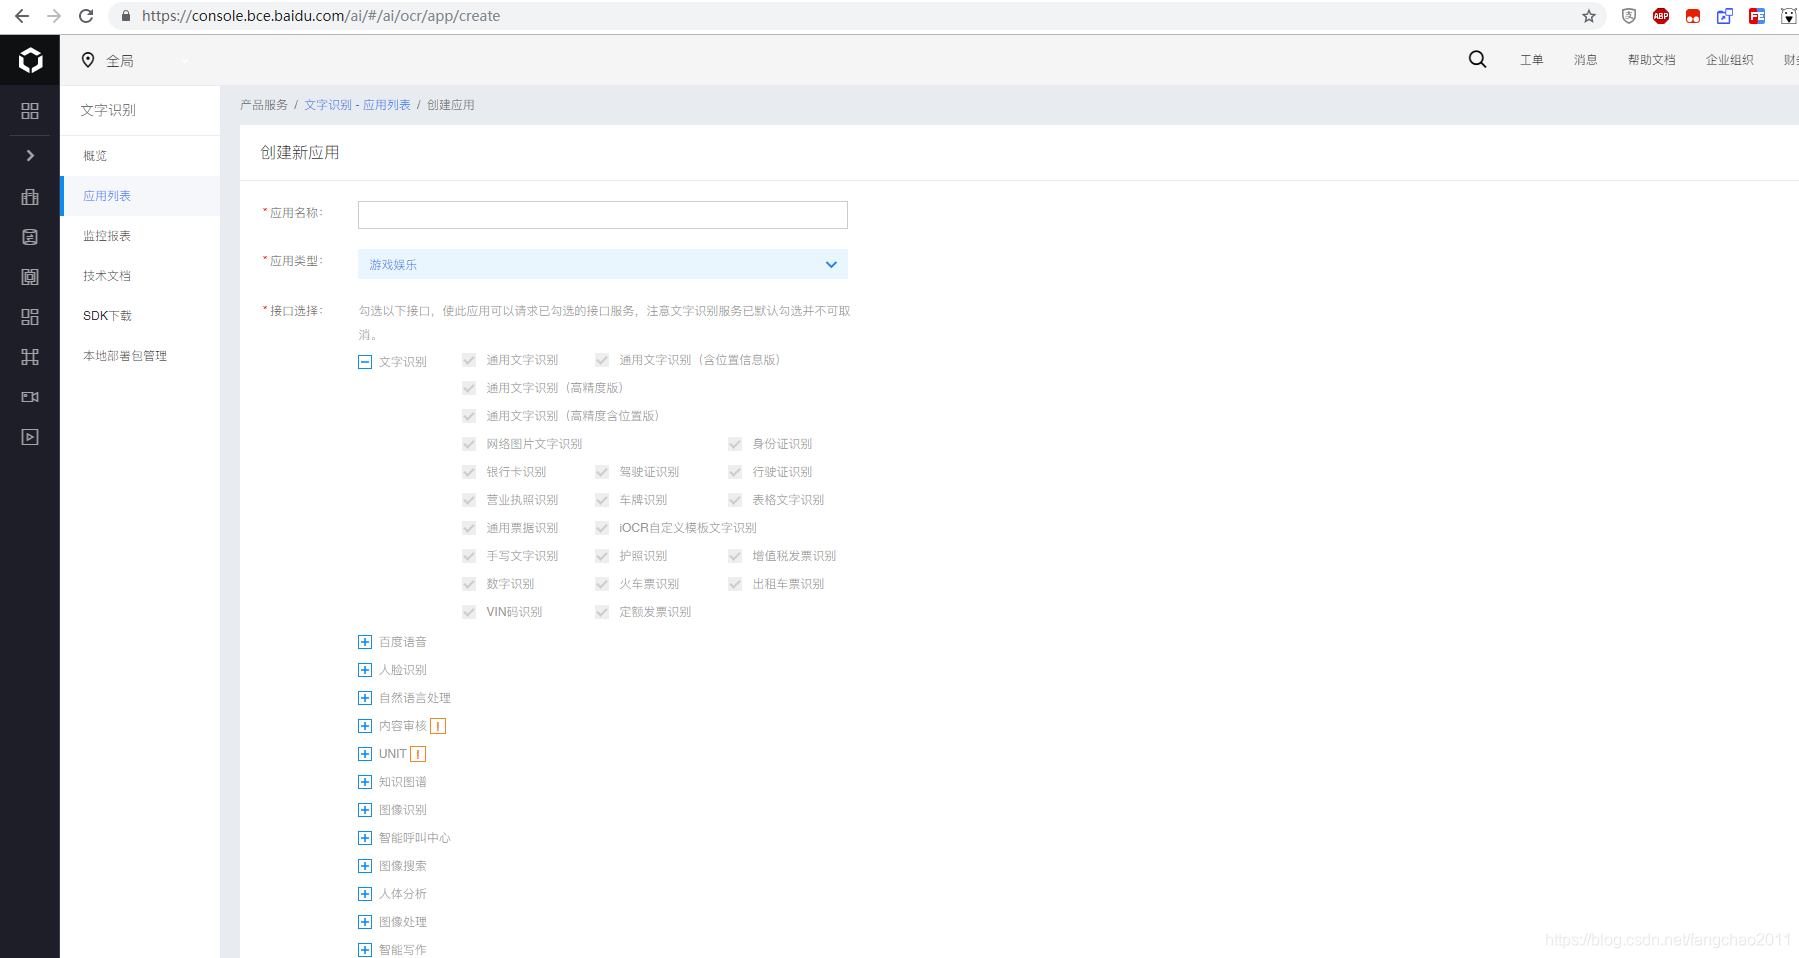Image resolution: width=1799 pixels, height=958 pixels.
Task: Click the document list icon in sidebar
Action: [30, 237]
